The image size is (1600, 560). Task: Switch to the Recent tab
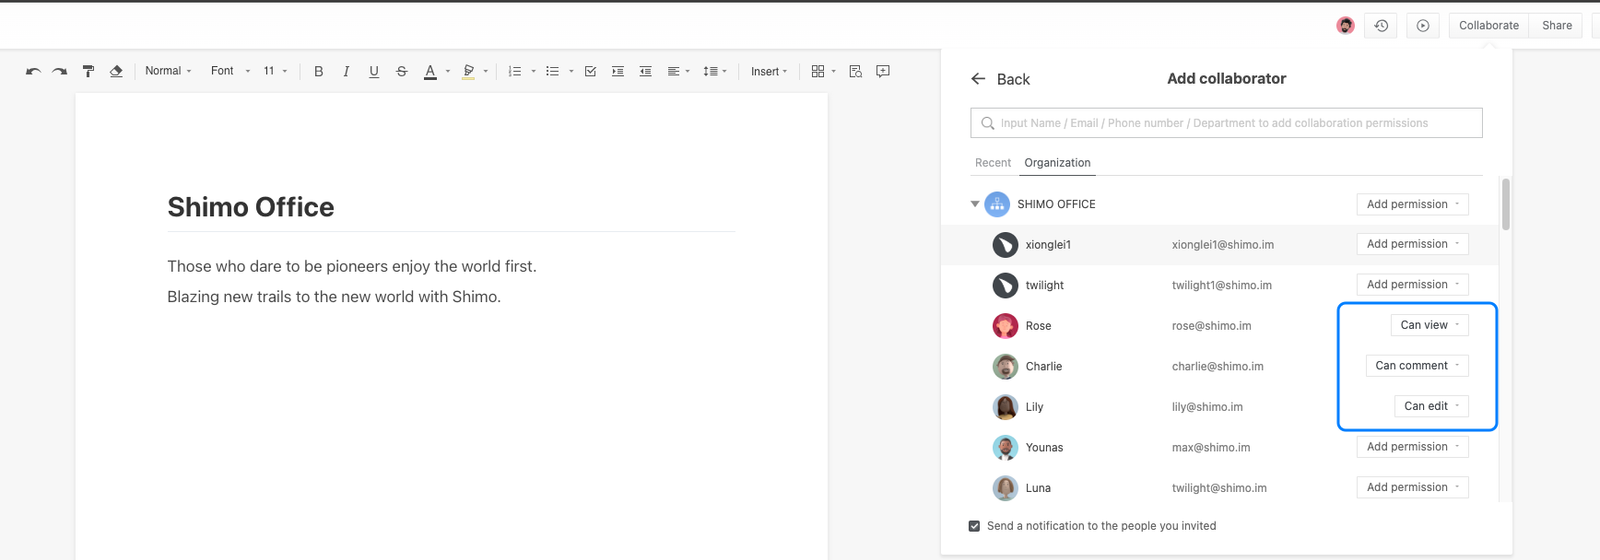[x=992, y=163]
